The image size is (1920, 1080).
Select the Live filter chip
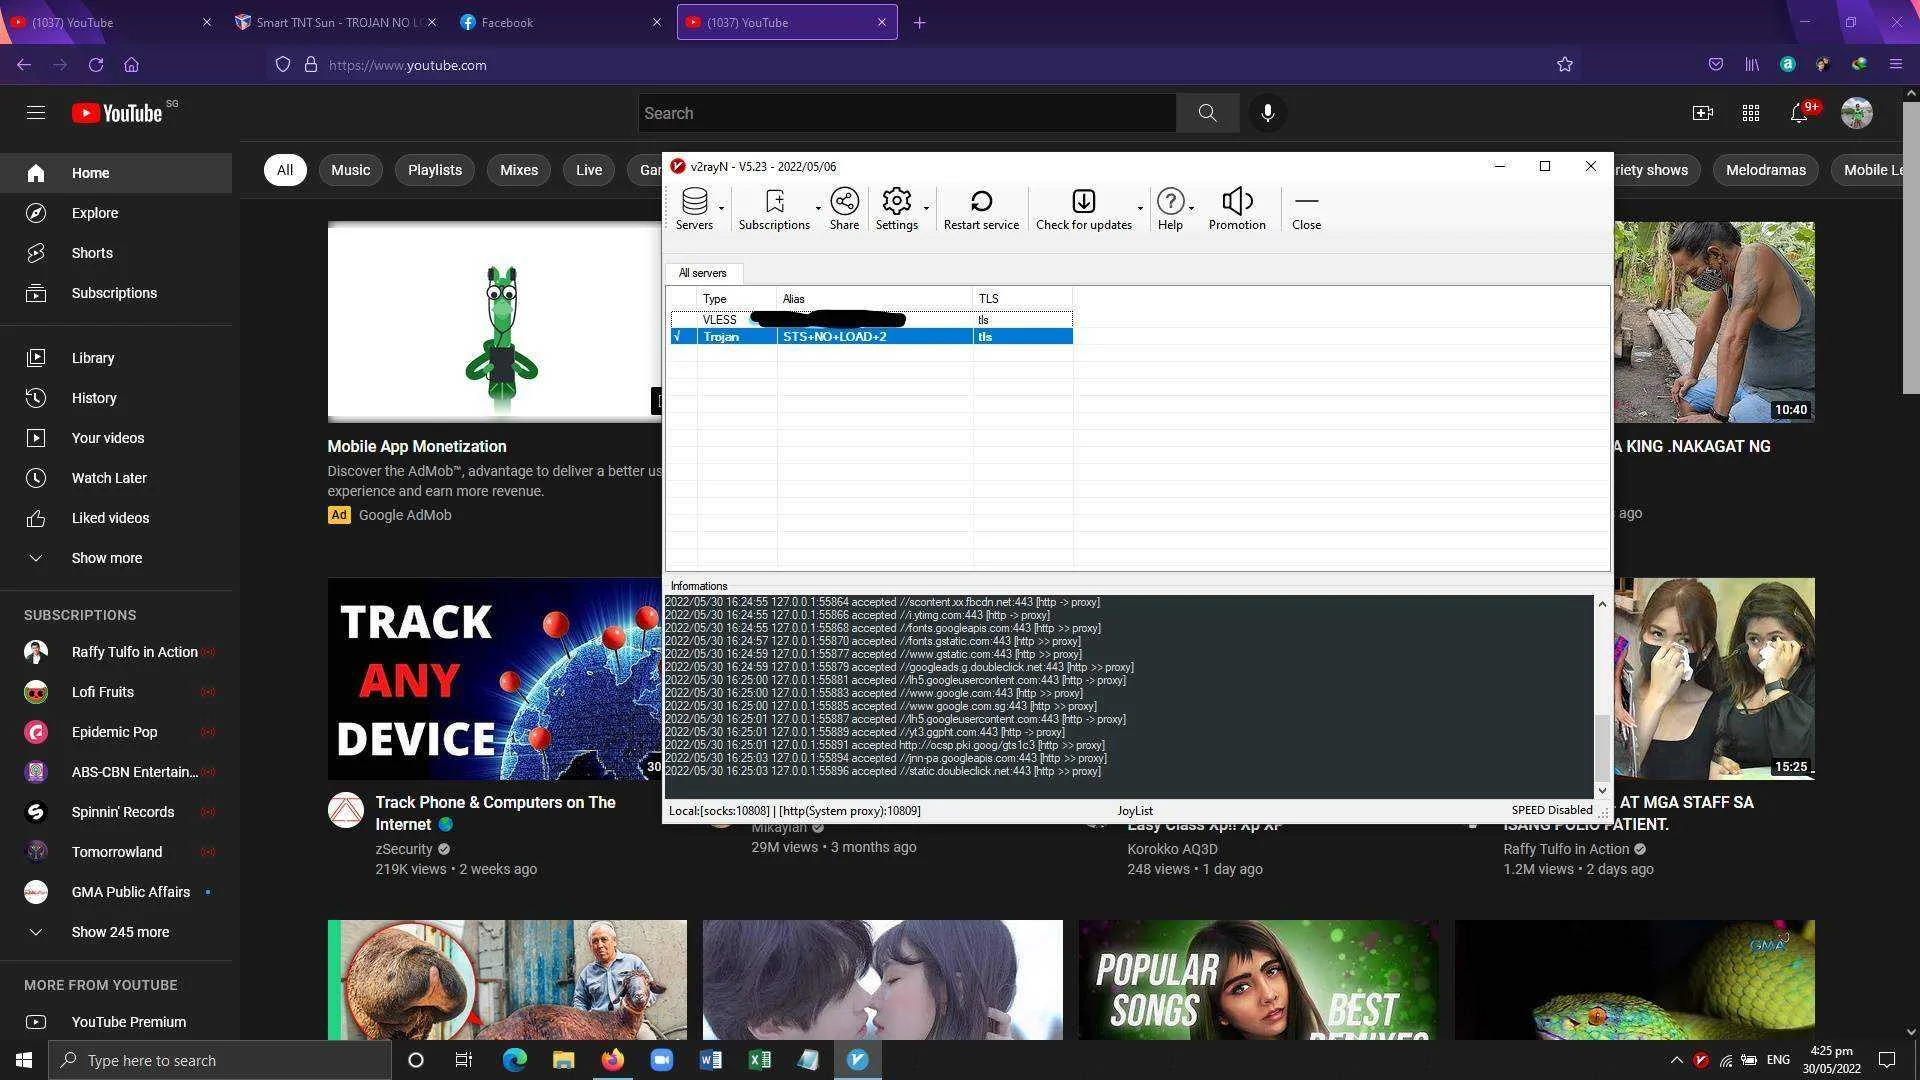pos(589,170)
